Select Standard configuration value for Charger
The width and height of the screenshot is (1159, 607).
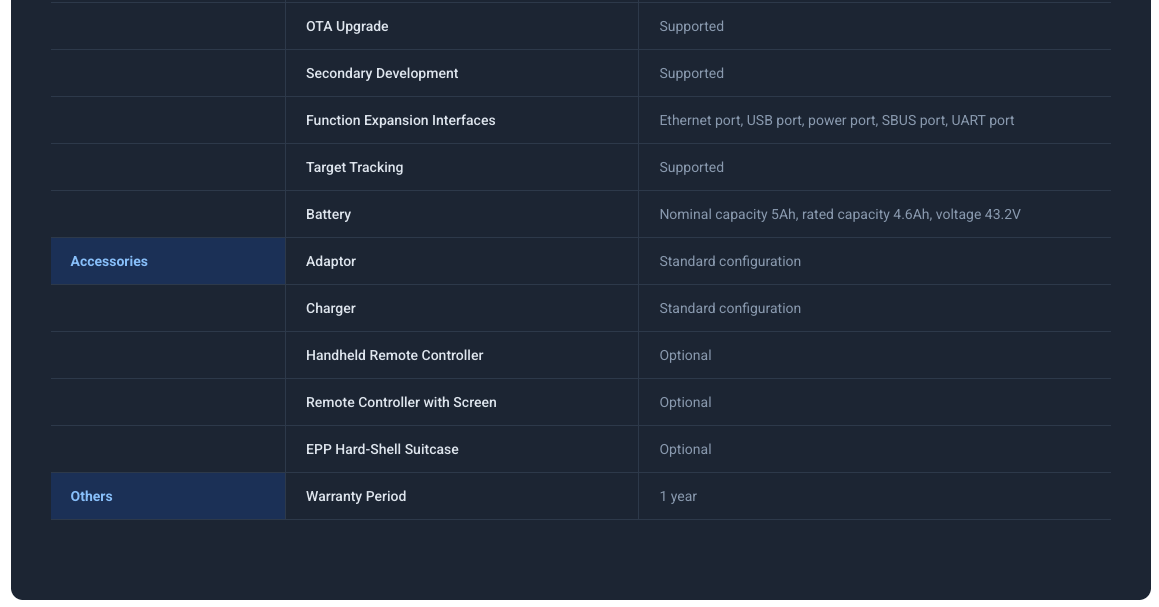point(729,308)
